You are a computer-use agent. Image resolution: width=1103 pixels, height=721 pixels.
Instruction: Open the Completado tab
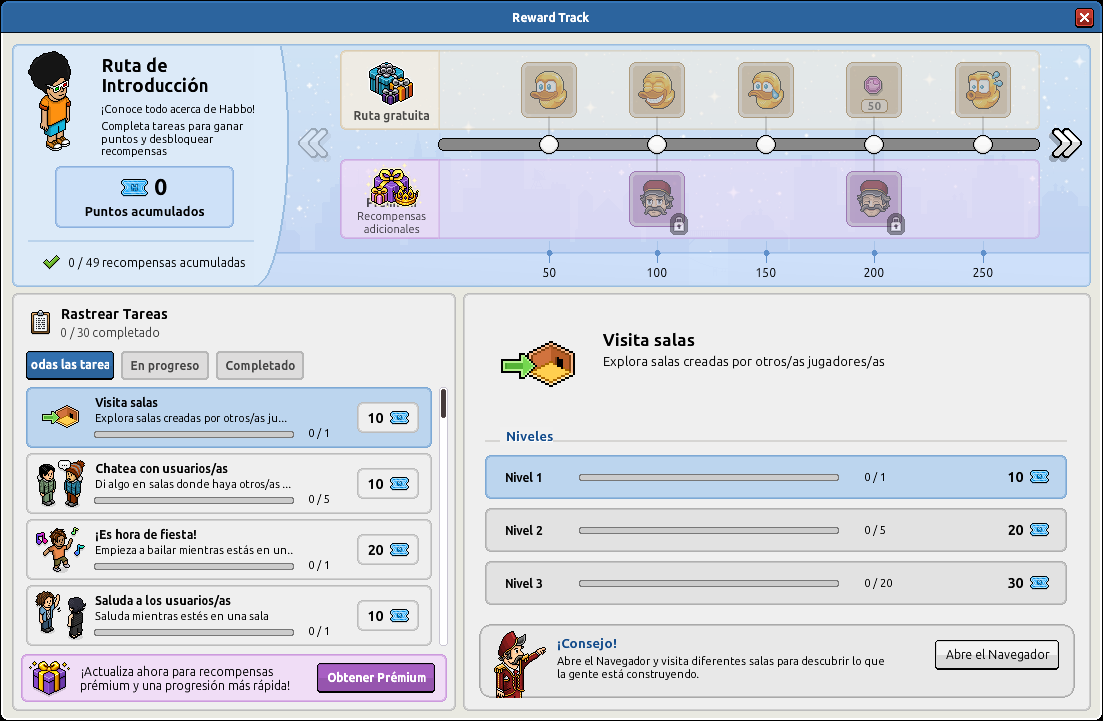pyautogui.click(x=260, y=366)
